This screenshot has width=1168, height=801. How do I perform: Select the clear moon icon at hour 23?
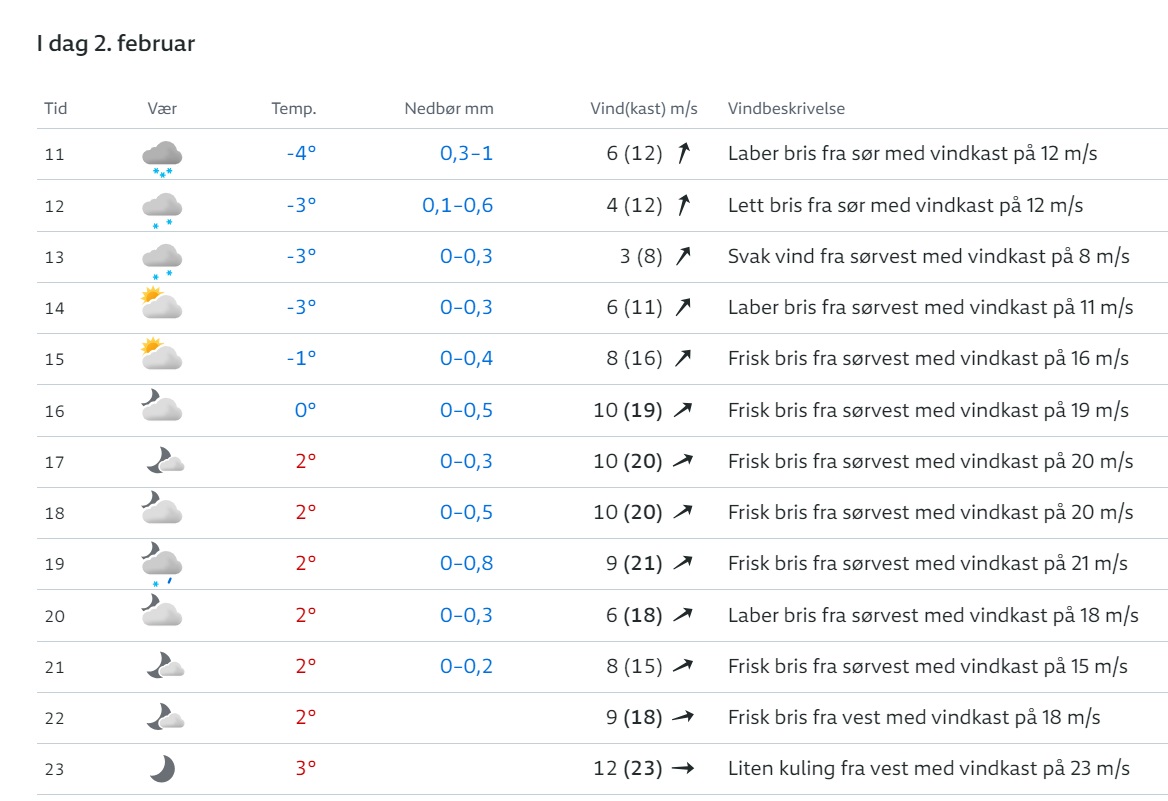162,768
